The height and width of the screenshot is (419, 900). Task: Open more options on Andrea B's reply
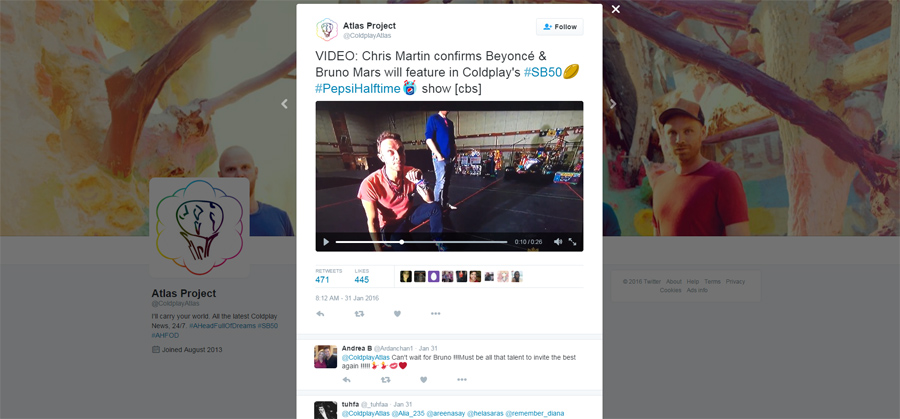(461, 380)
